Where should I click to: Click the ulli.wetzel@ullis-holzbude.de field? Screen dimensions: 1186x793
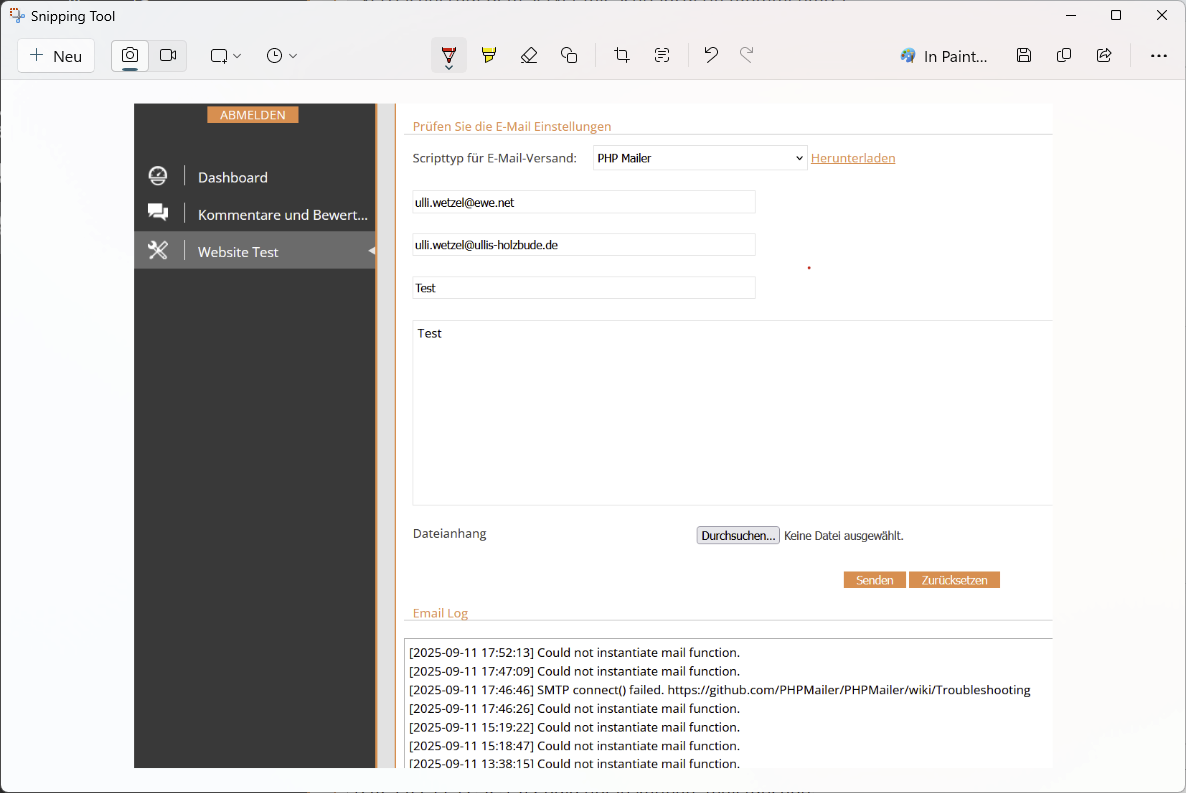(x=583, y=244)
